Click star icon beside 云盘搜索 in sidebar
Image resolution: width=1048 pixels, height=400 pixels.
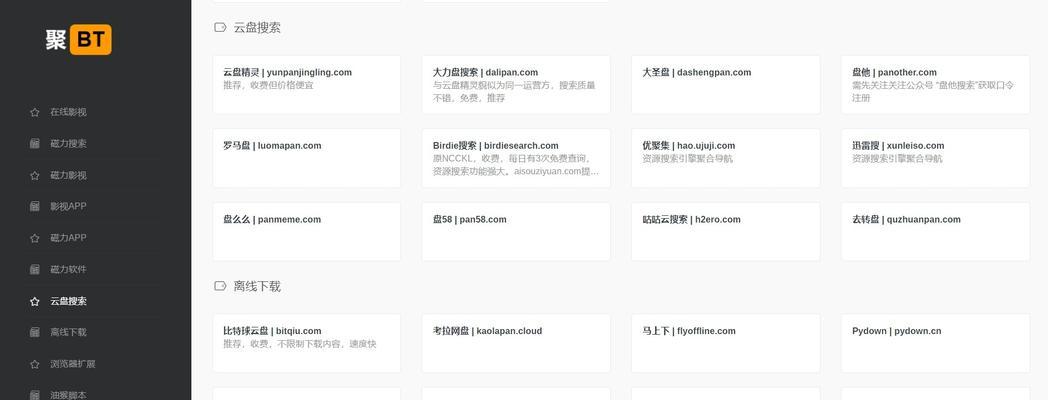point(35,302)
